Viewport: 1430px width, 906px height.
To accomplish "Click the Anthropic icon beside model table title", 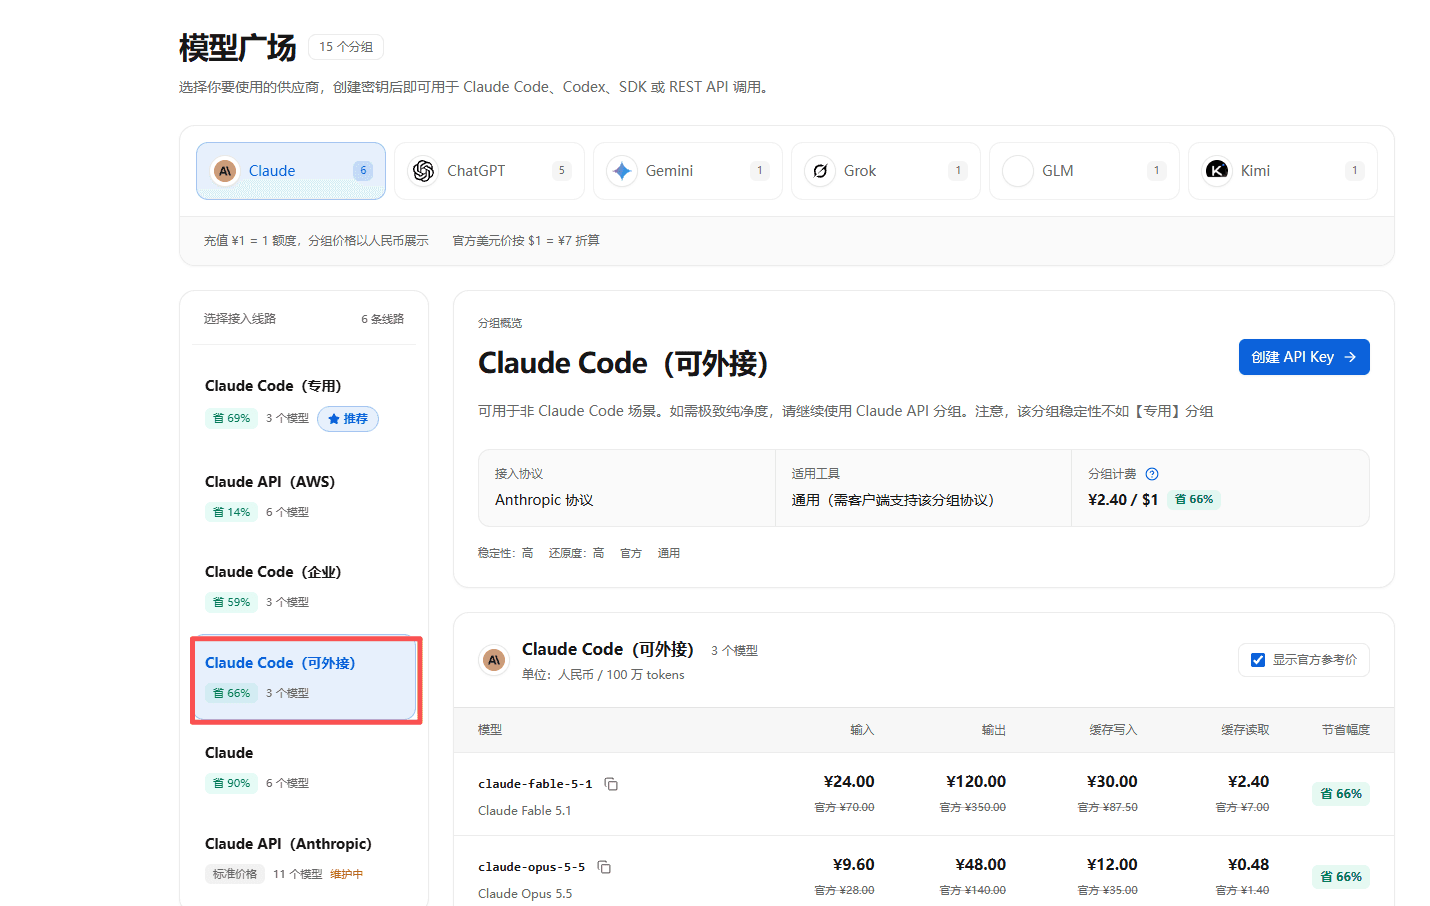I will click(494, 660).
